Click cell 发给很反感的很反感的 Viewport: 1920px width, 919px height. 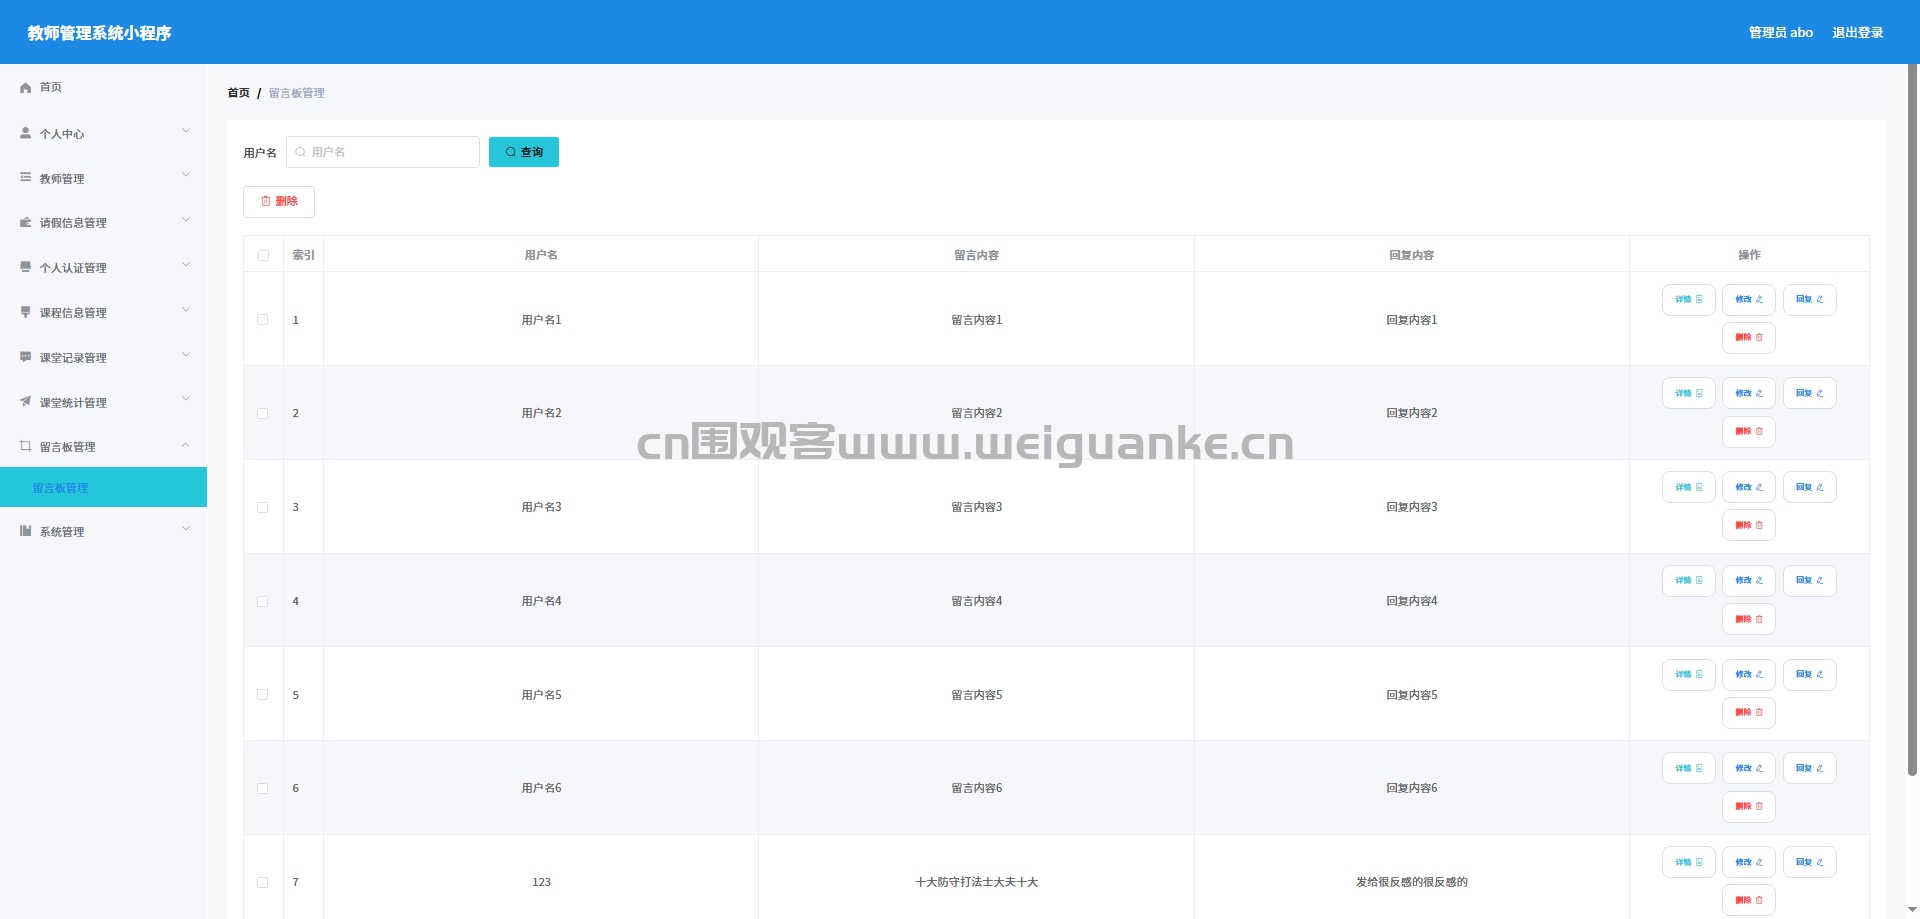click(1411, 882)
